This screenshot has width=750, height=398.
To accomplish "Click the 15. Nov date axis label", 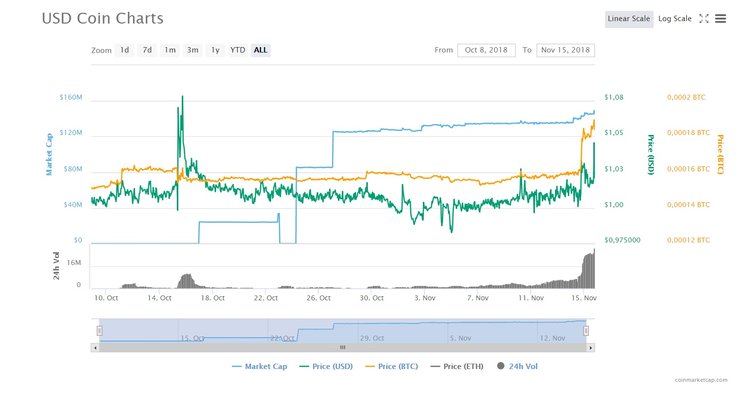I will coord(584,298).
